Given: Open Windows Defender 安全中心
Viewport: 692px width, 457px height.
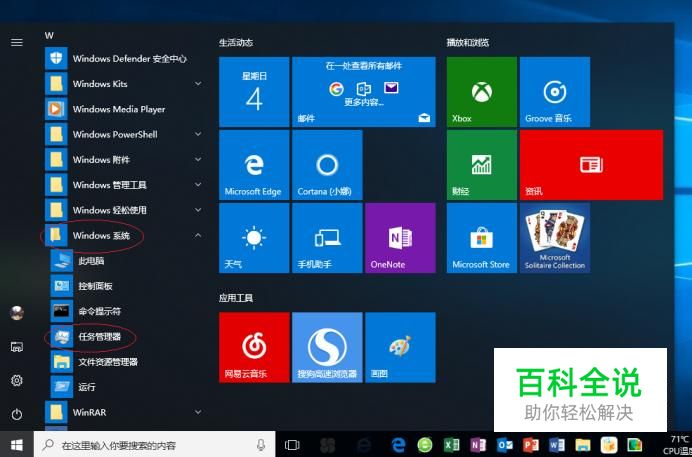Looking at the screenshot, I should point(124,59).
